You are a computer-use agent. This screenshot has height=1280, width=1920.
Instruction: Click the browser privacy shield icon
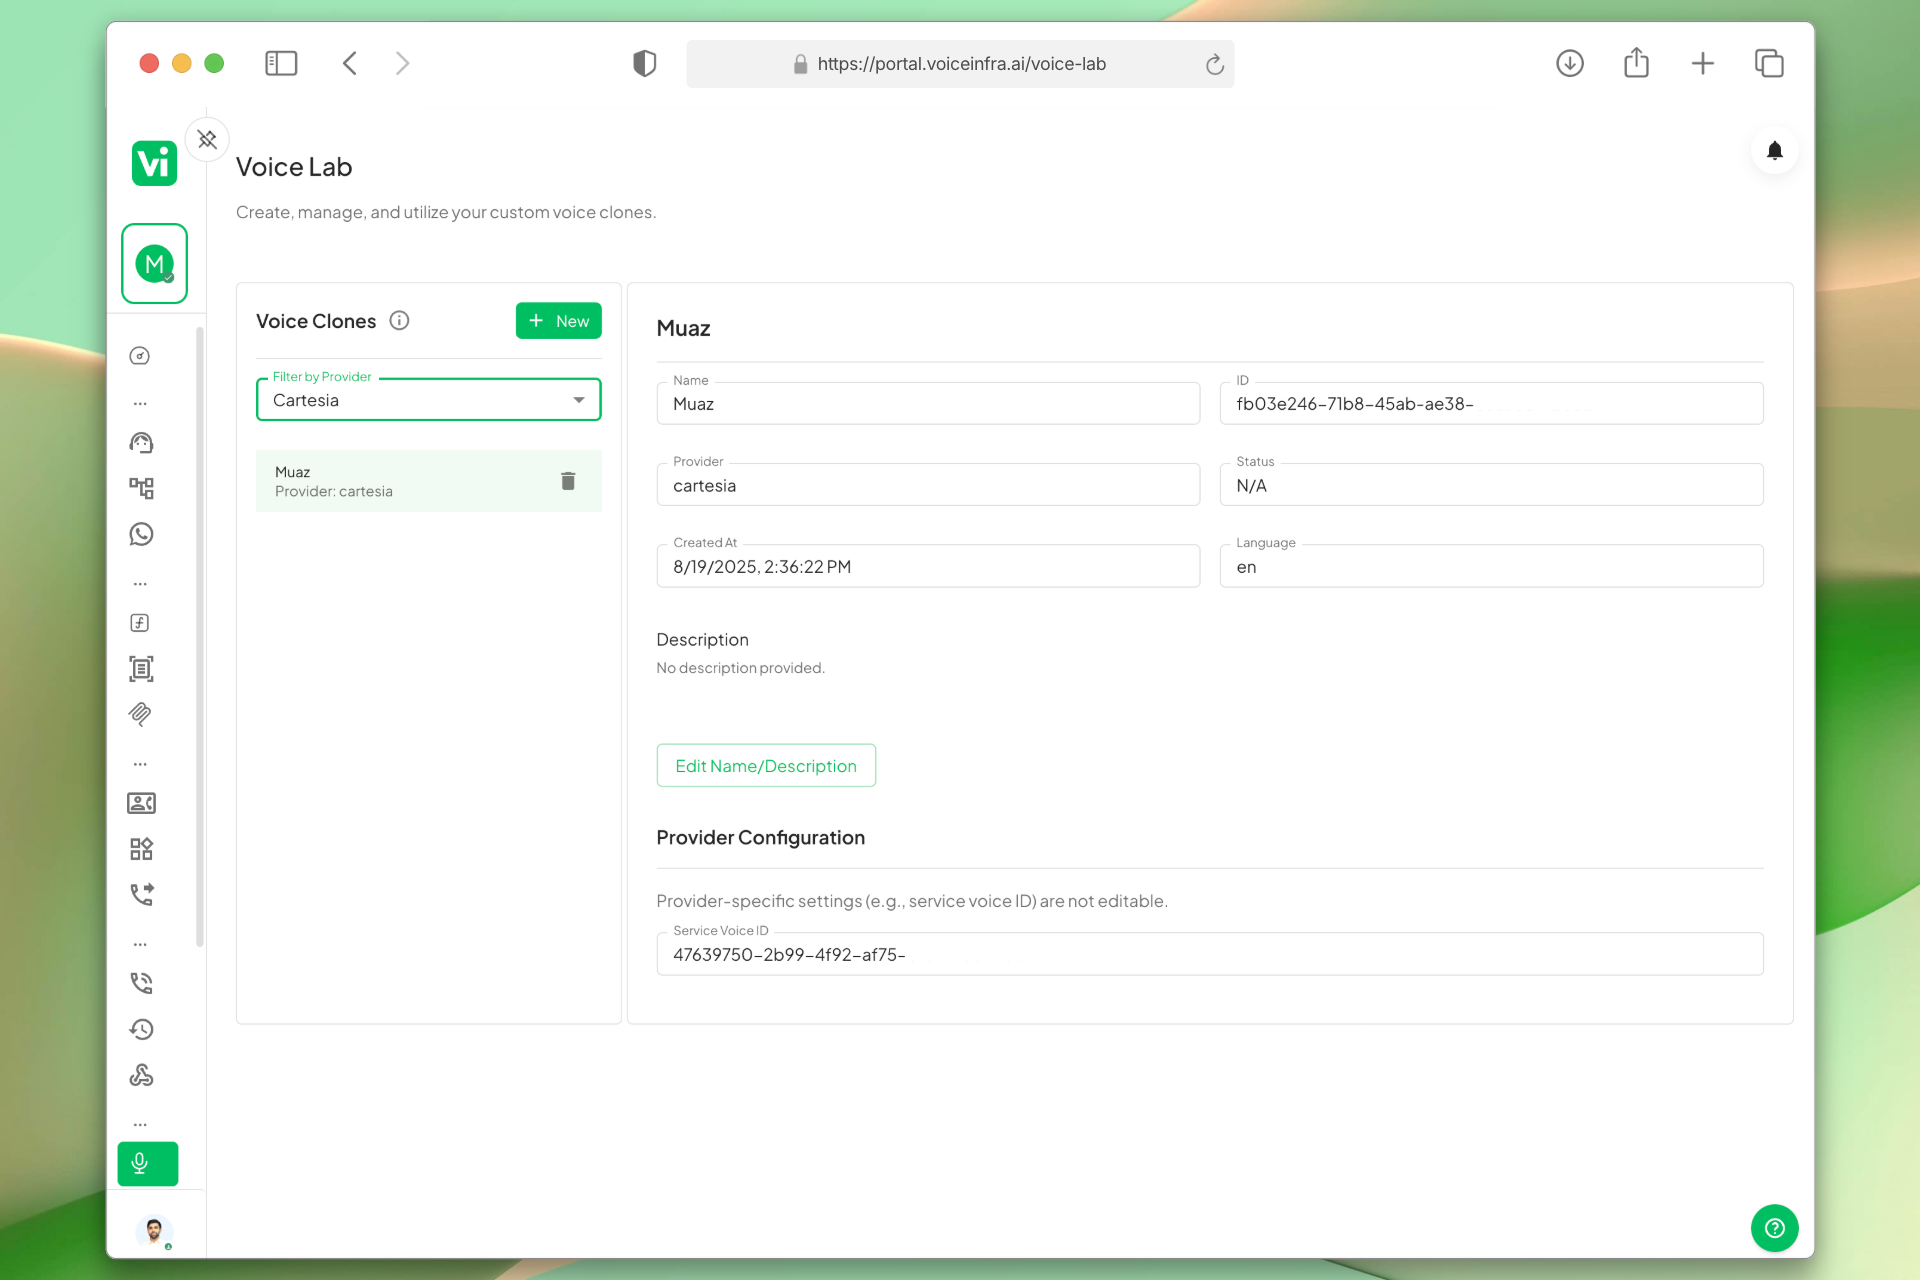[644, 64]
